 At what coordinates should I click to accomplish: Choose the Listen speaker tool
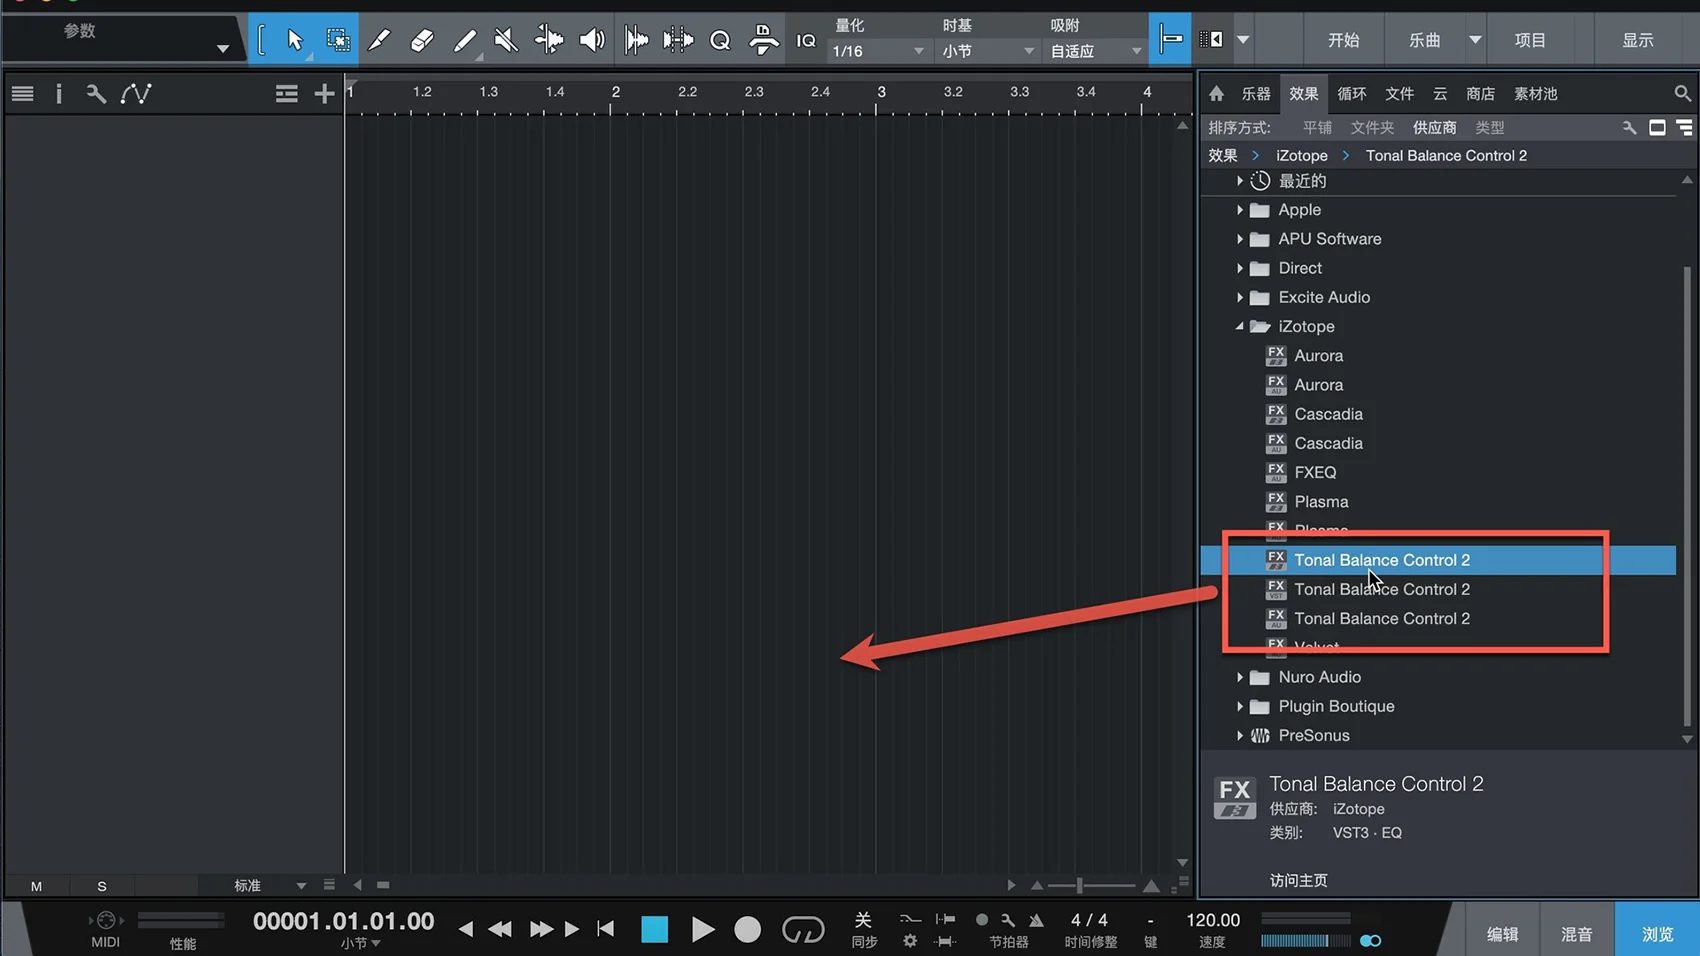tap(592, 40)
